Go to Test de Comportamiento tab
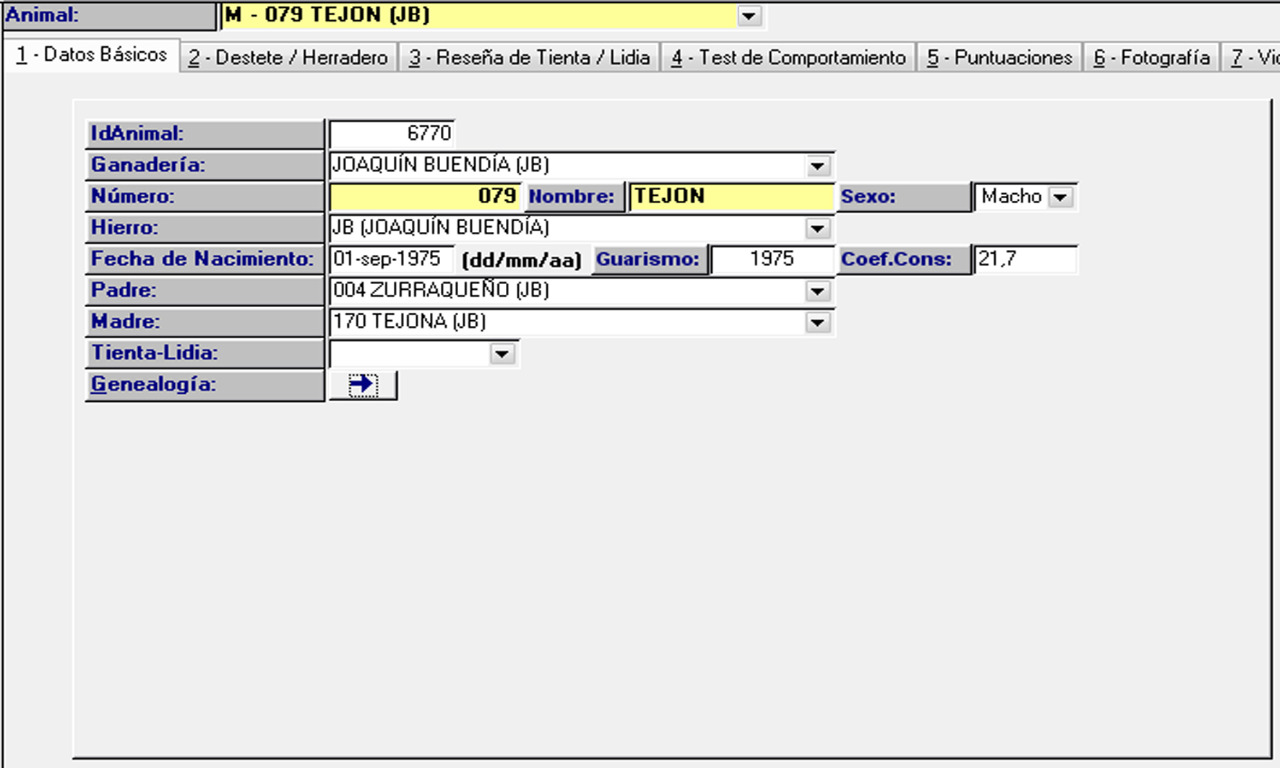Viewport: 1280px width, 768px height. click(788, 58)
